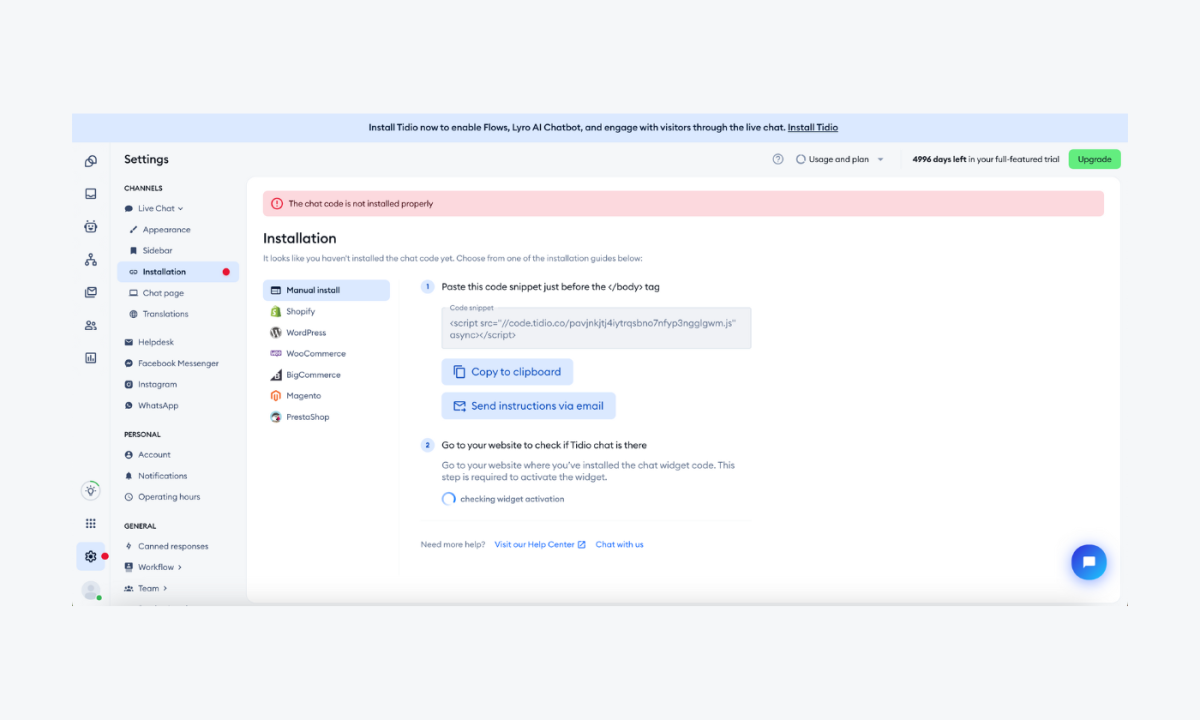Screen dimensions: 1200x720
Task: Open the Analytics bar chart icon
Action: tap(90, 358)
